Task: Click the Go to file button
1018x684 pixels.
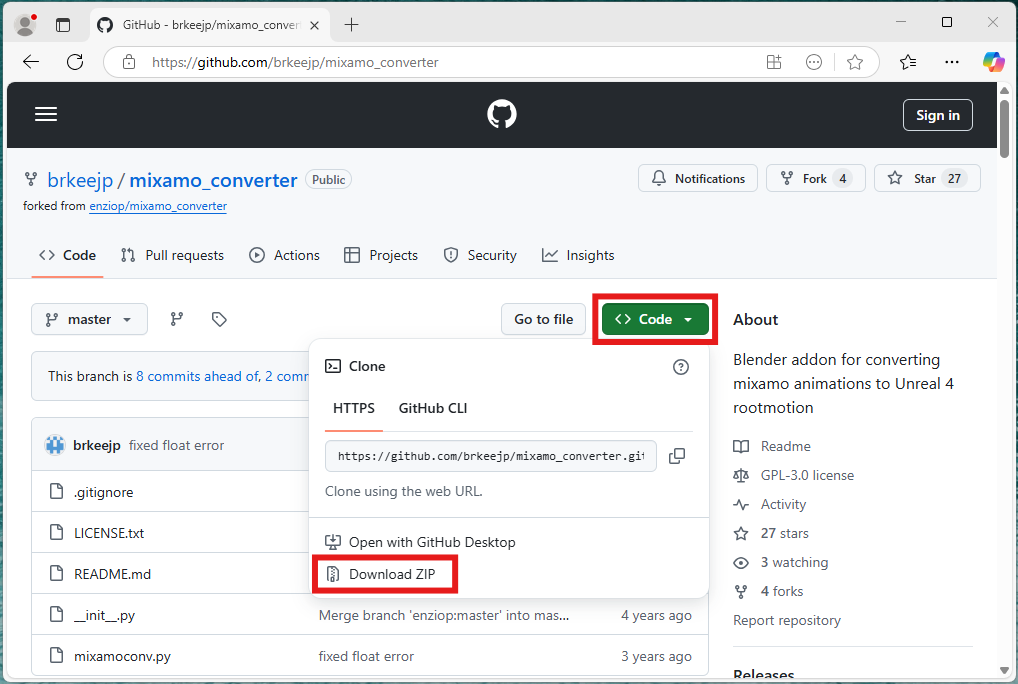Action: [543, 319]
